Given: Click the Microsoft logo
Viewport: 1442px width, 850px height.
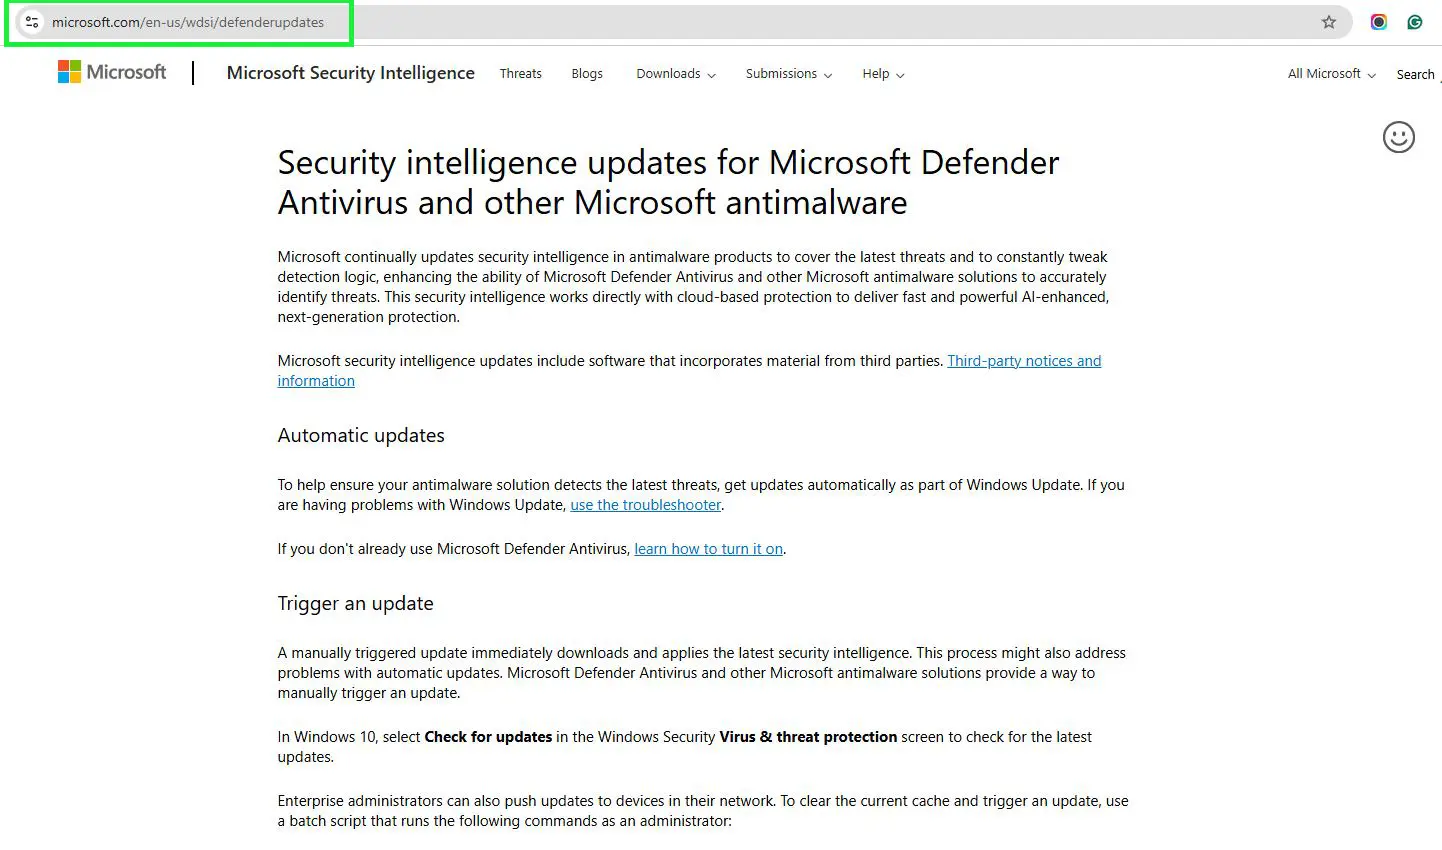Looking at the screenshot, I should click(112, 71).
